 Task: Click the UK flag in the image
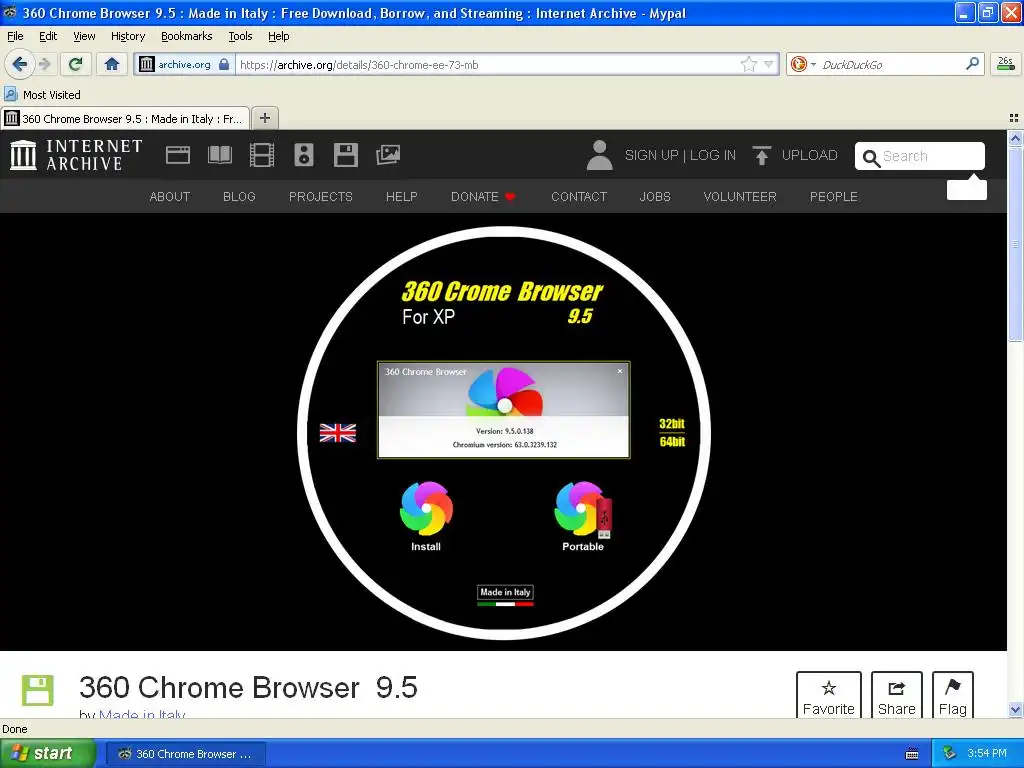(x=338, y=432)
